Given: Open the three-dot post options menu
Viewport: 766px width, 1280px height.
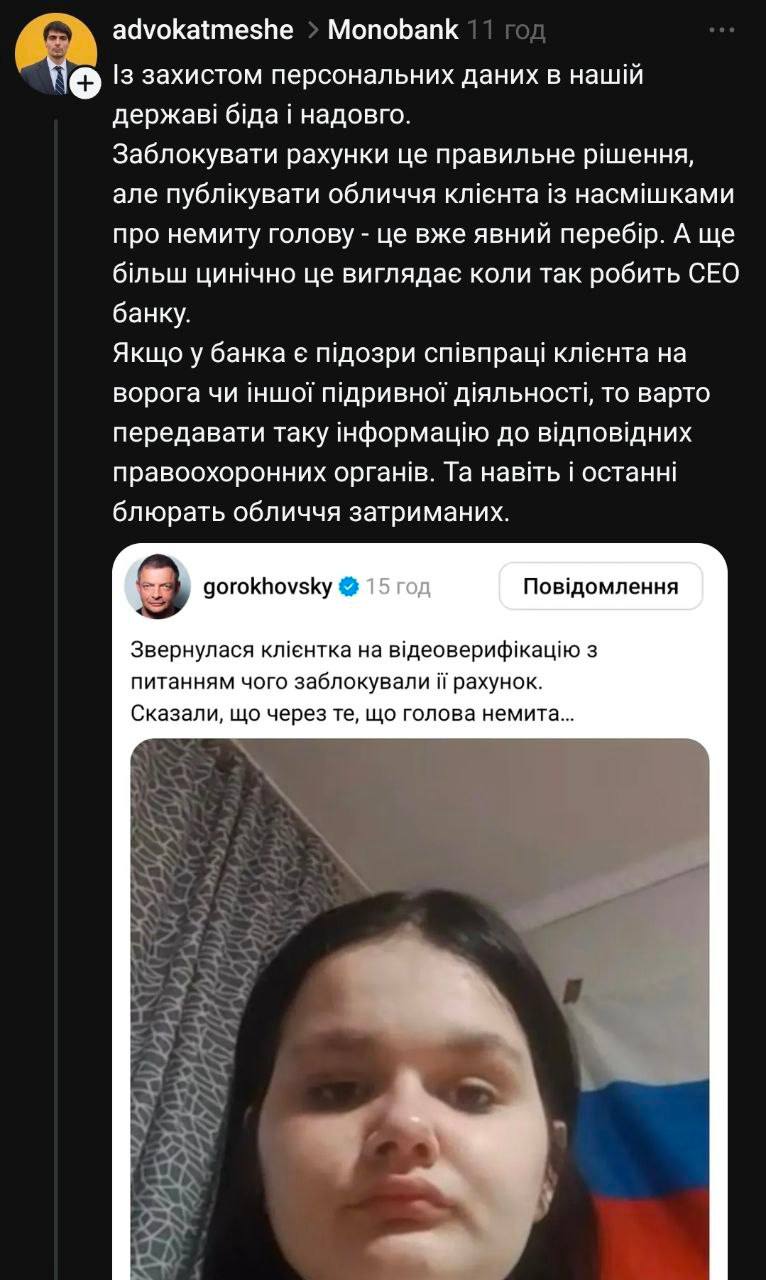Looking at the screenshot, I should (722, 30).
